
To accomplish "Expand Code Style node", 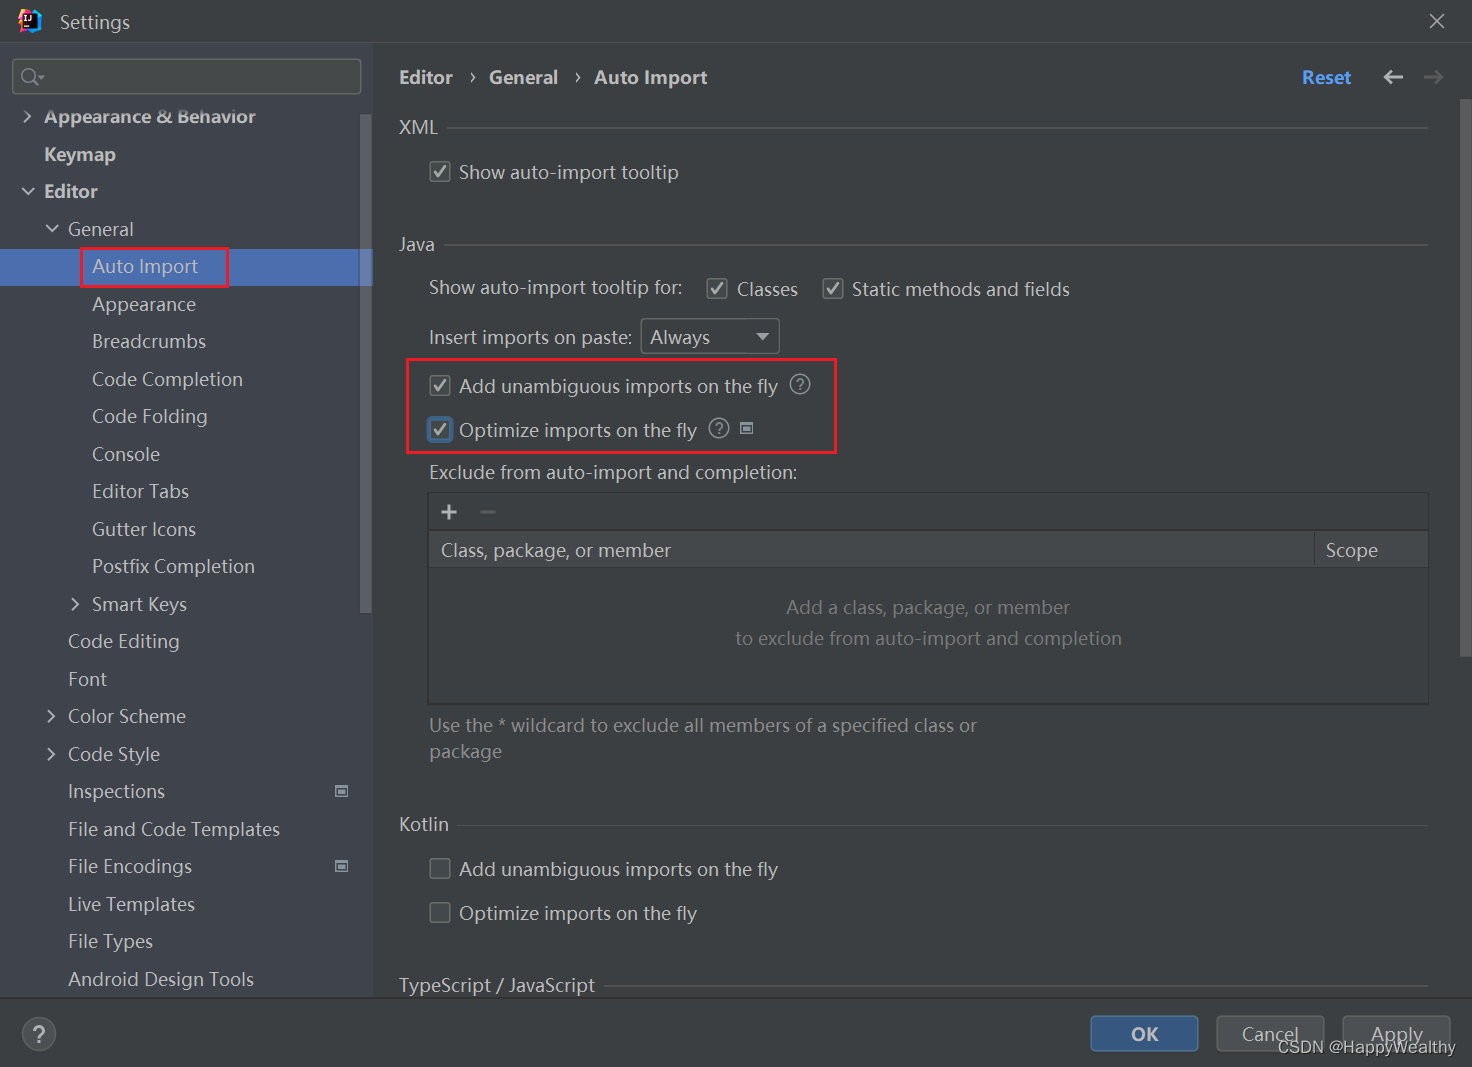I will click(x=51, y=754).
